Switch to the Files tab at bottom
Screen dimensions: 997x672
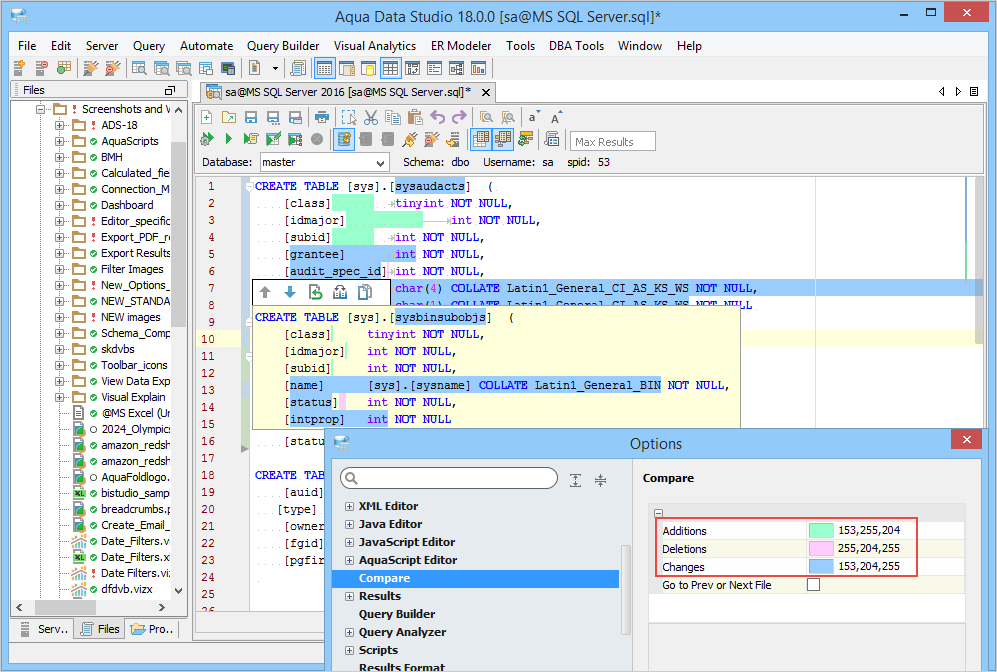point(100,629)
